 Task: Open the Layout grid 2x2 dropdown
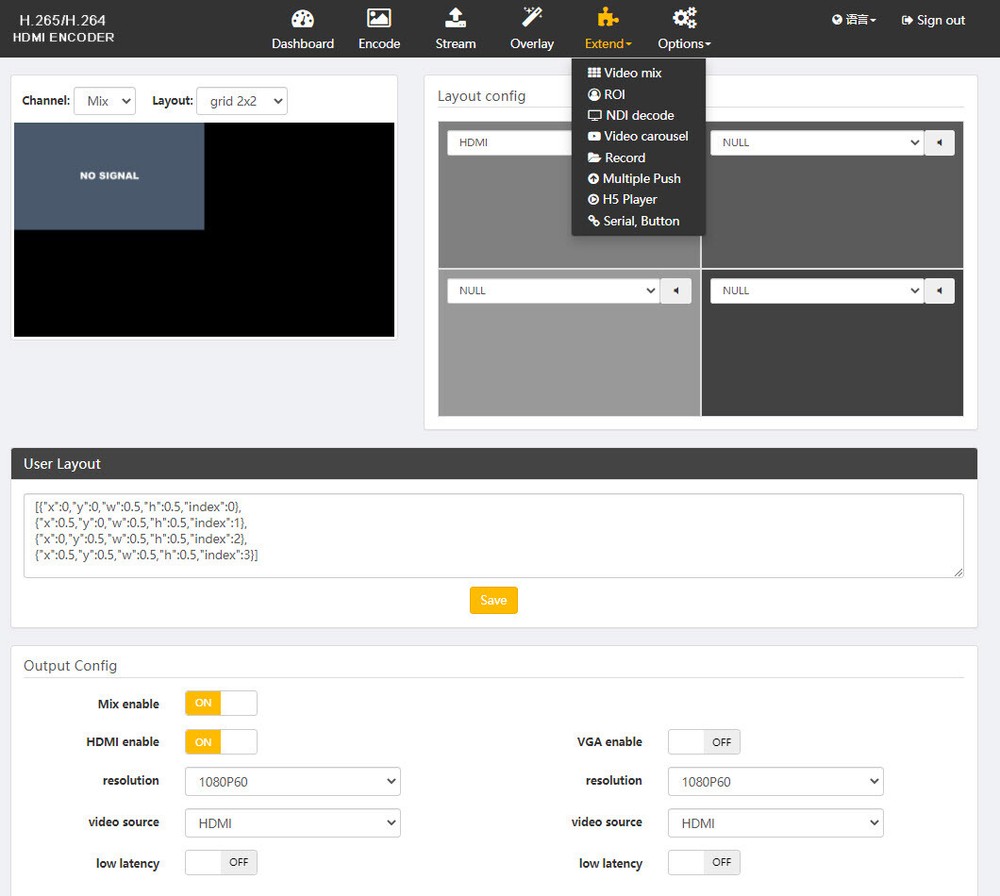coord(241,100)
